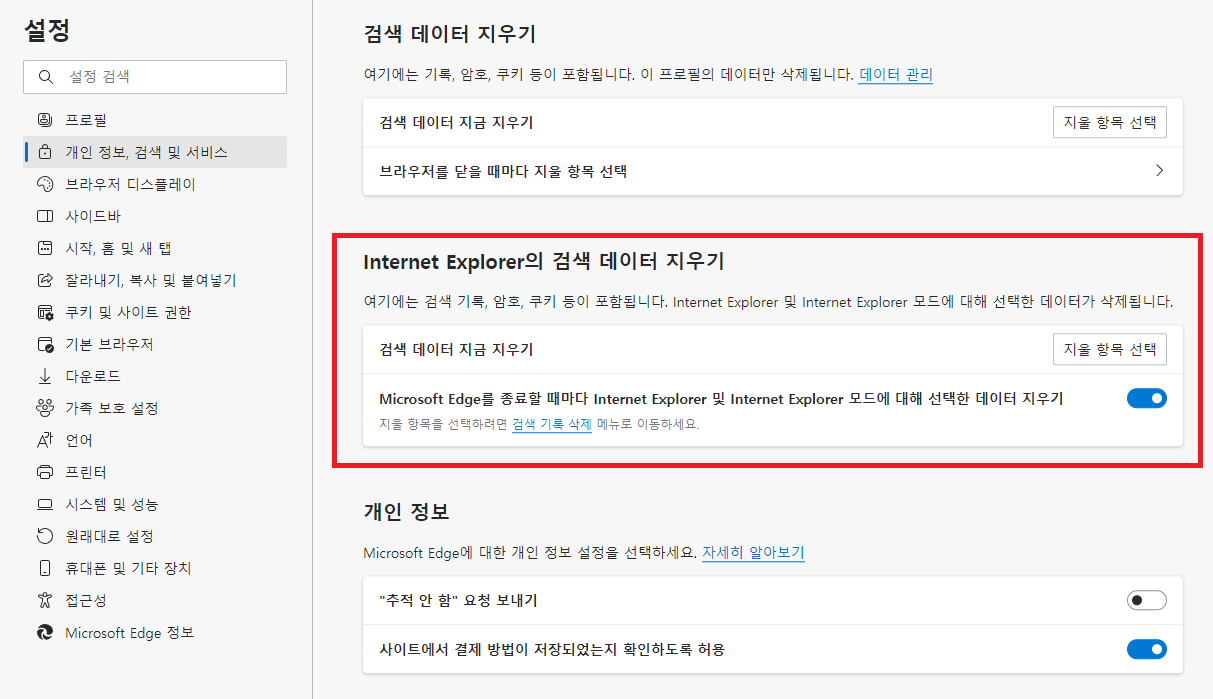1213x699 pixels.
Task: Click the 프로필 profile icon
Action: coord(44,120)
